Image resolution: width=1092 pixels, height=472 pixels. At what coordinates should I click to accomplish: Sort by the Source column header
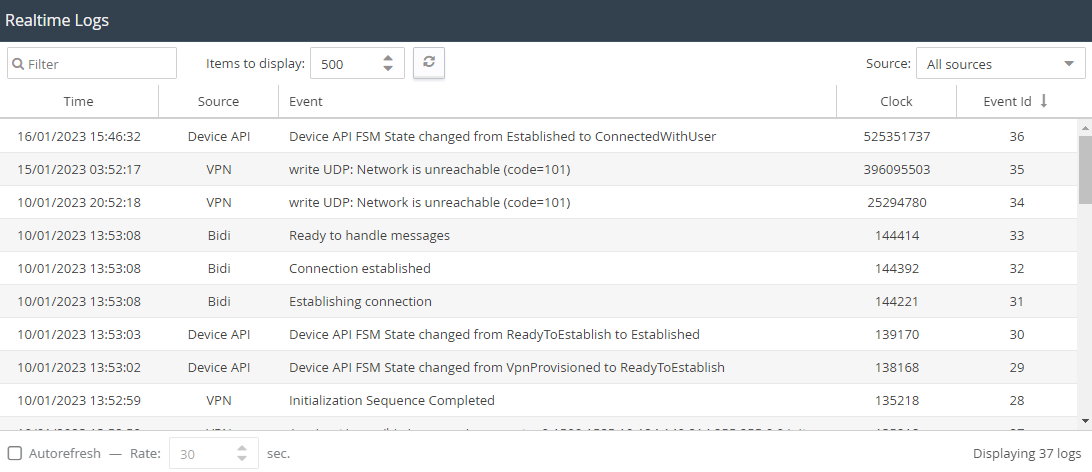219,101
